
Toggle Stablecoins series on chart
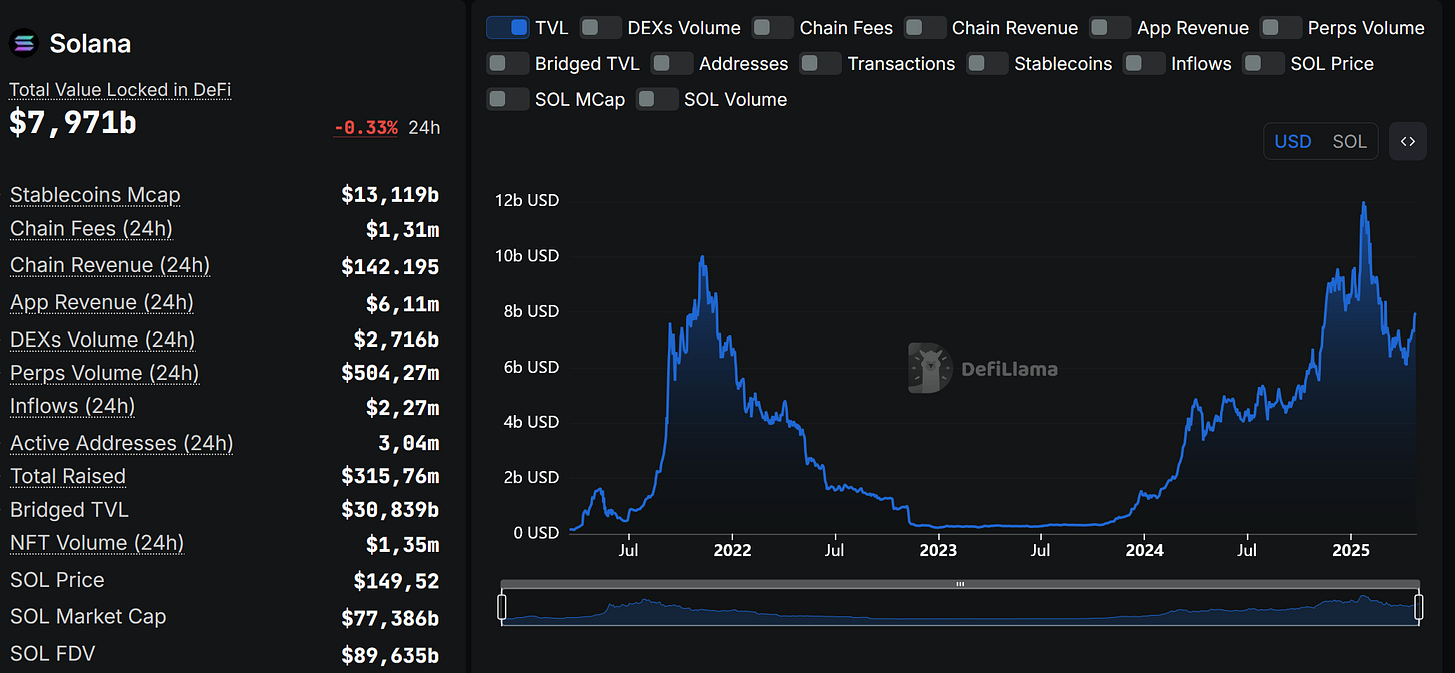(987, 63)
